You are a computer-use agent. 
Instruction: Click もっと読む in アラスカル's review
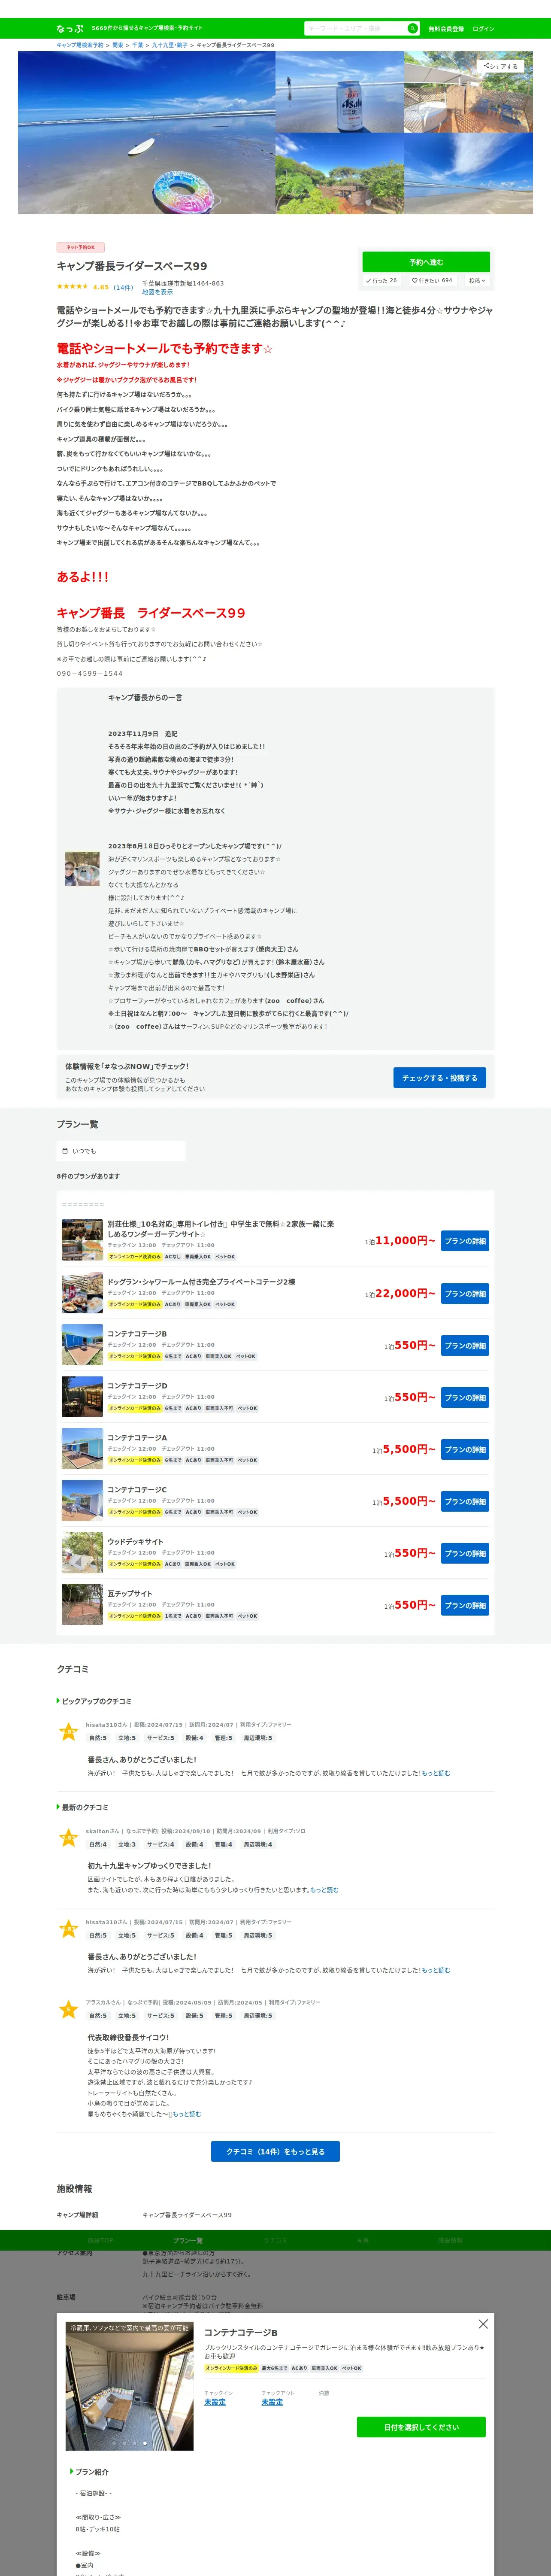187,2114
